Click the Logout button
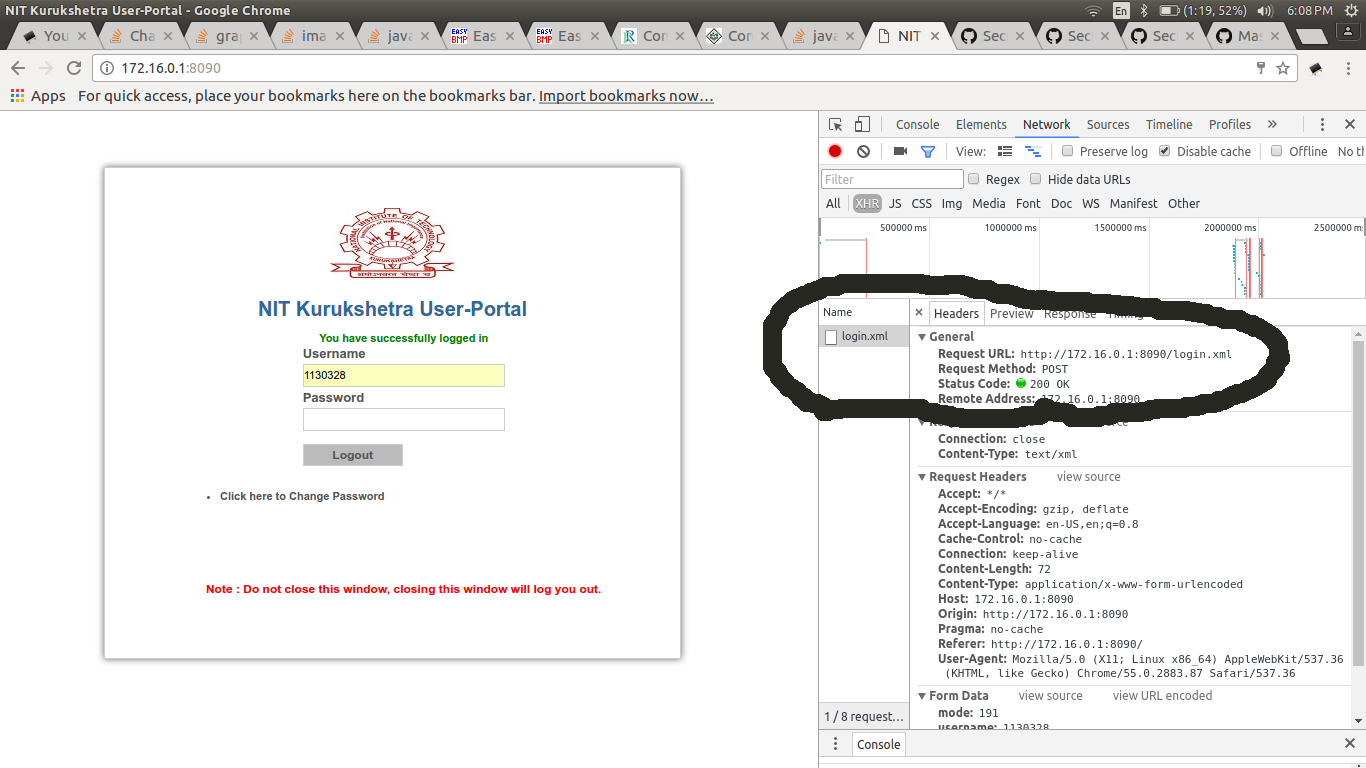The image size is (1366, 768). (x=353, y=455)
